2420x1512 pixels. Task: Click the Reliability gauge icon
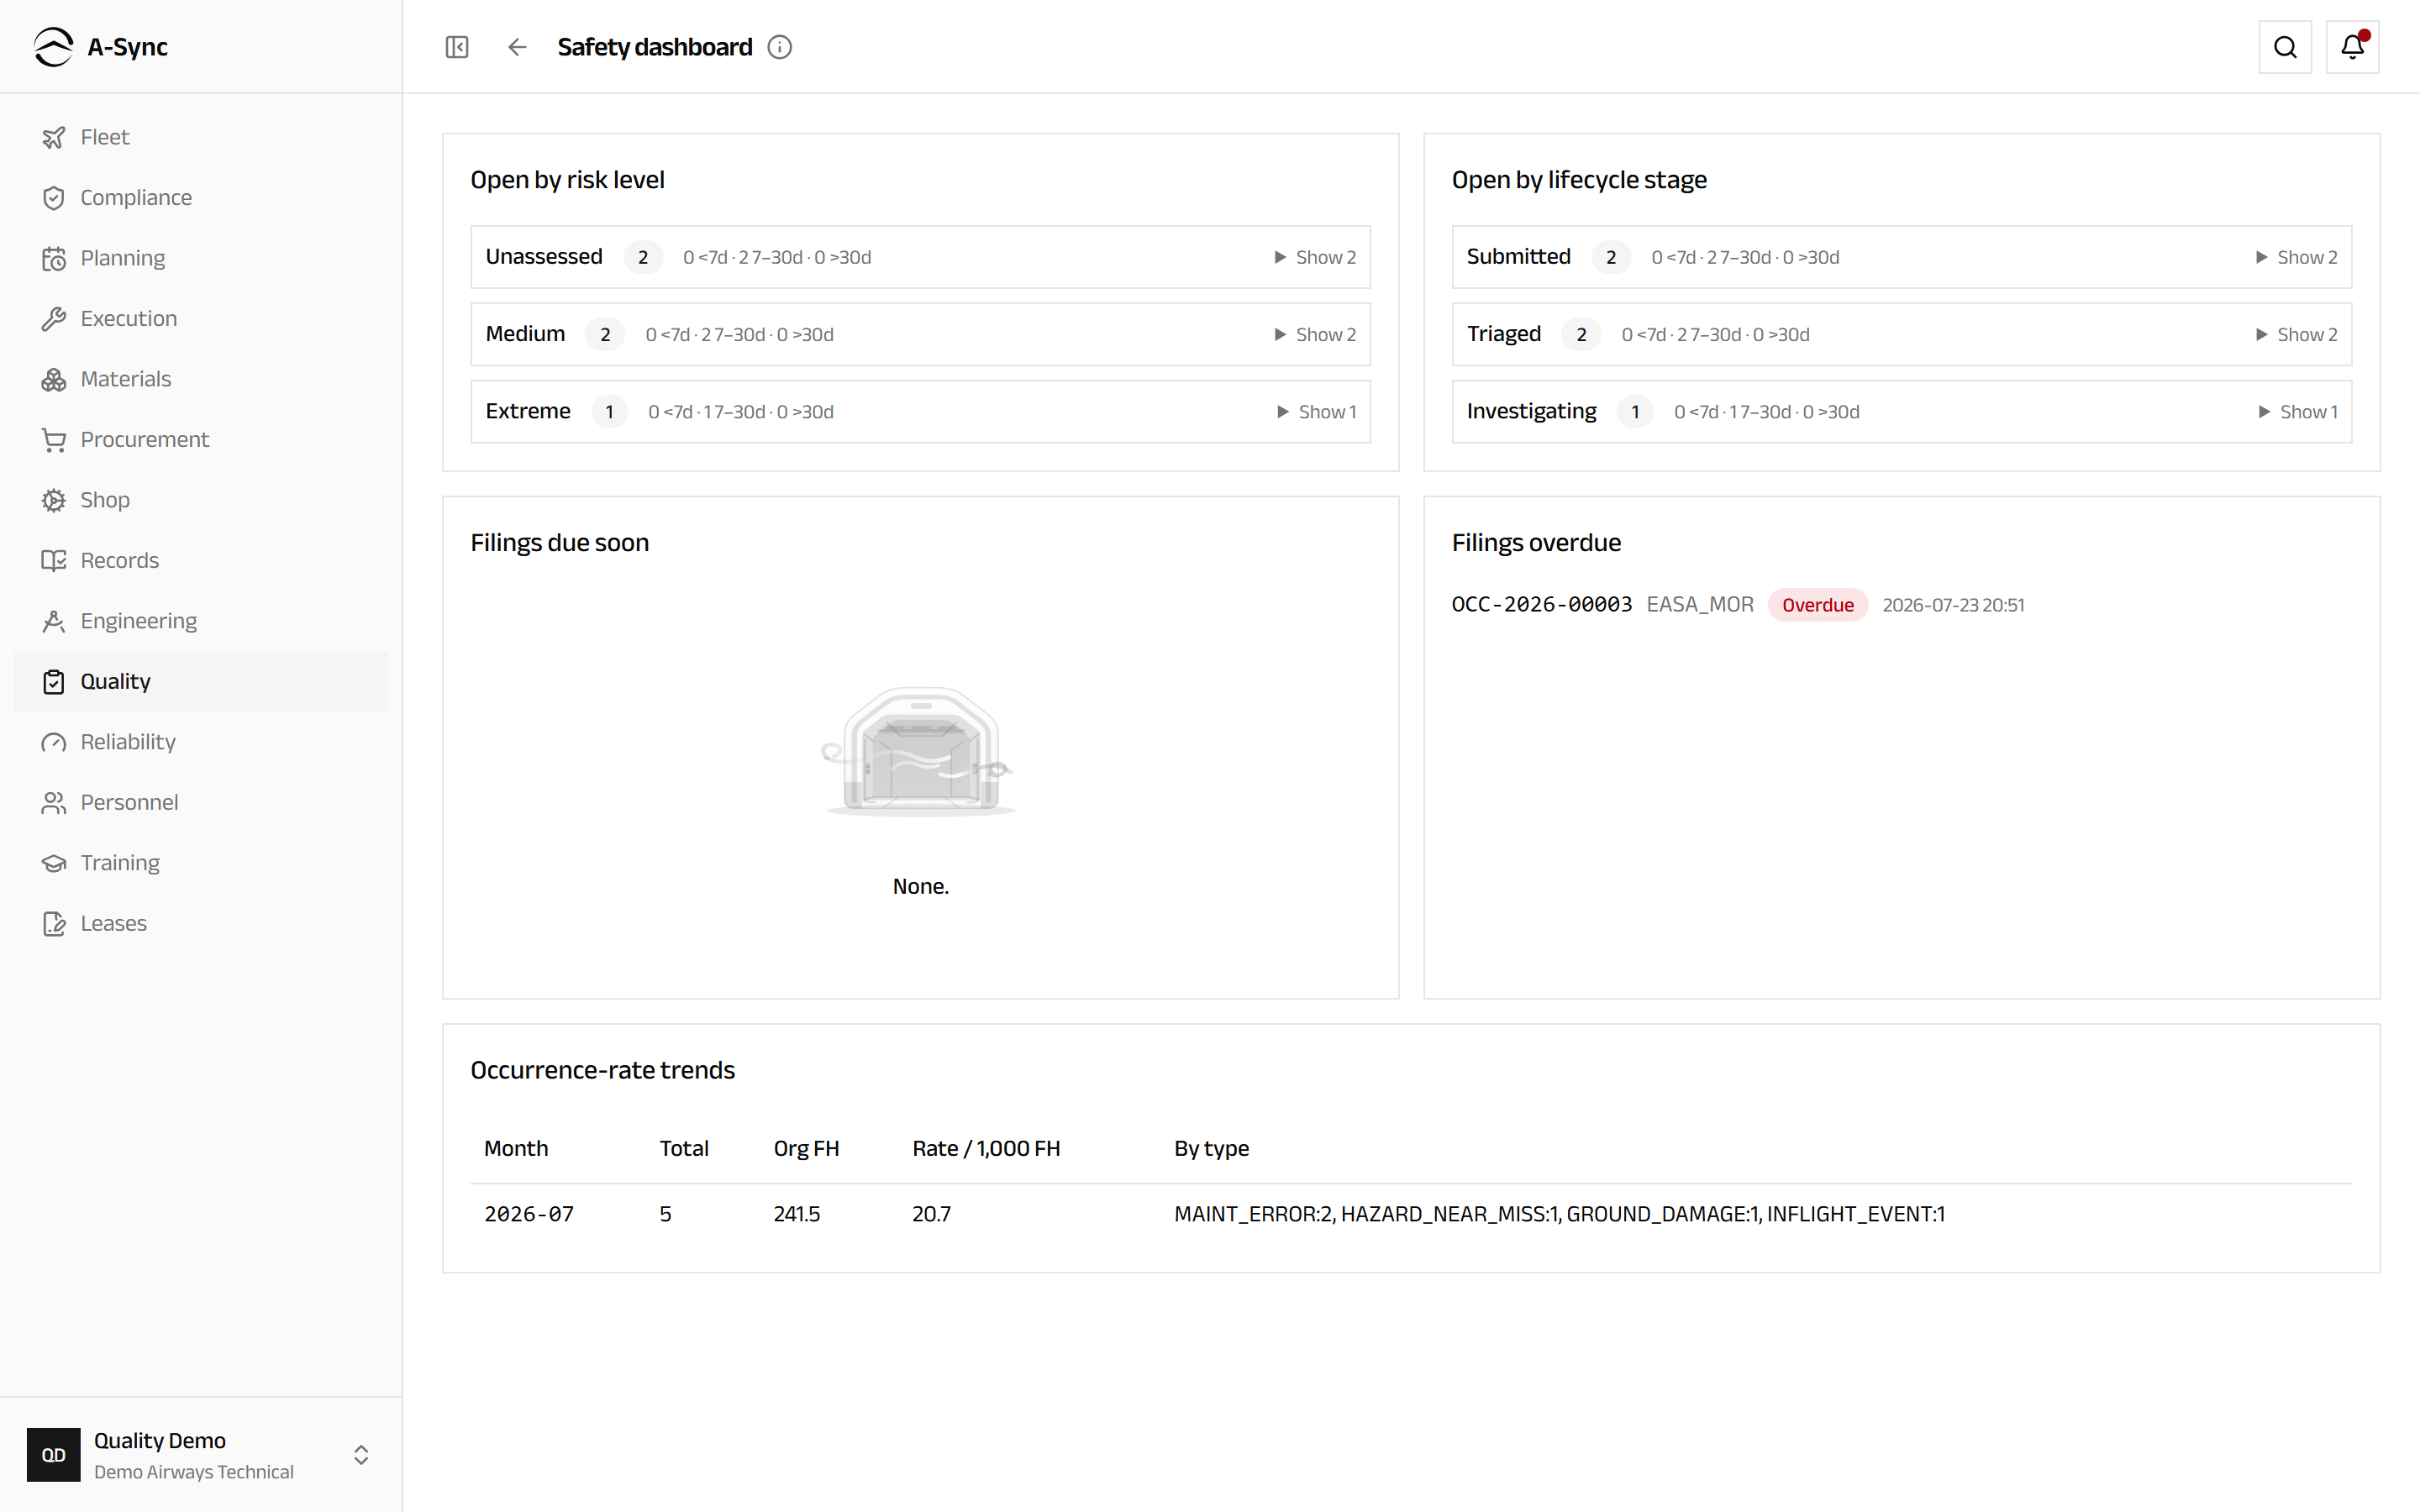pyautogui.click(x=54, y=742)
